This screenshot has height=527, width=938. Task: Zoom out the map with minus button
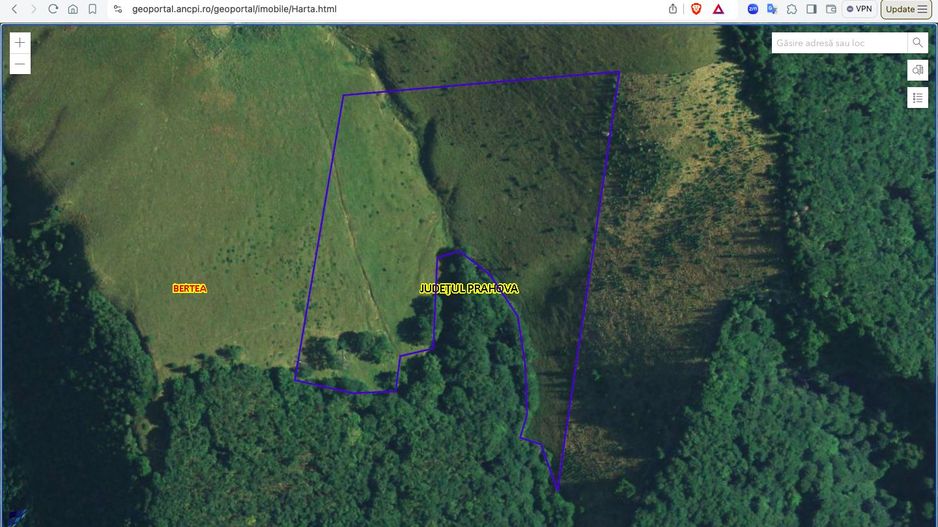pos(20,64)
